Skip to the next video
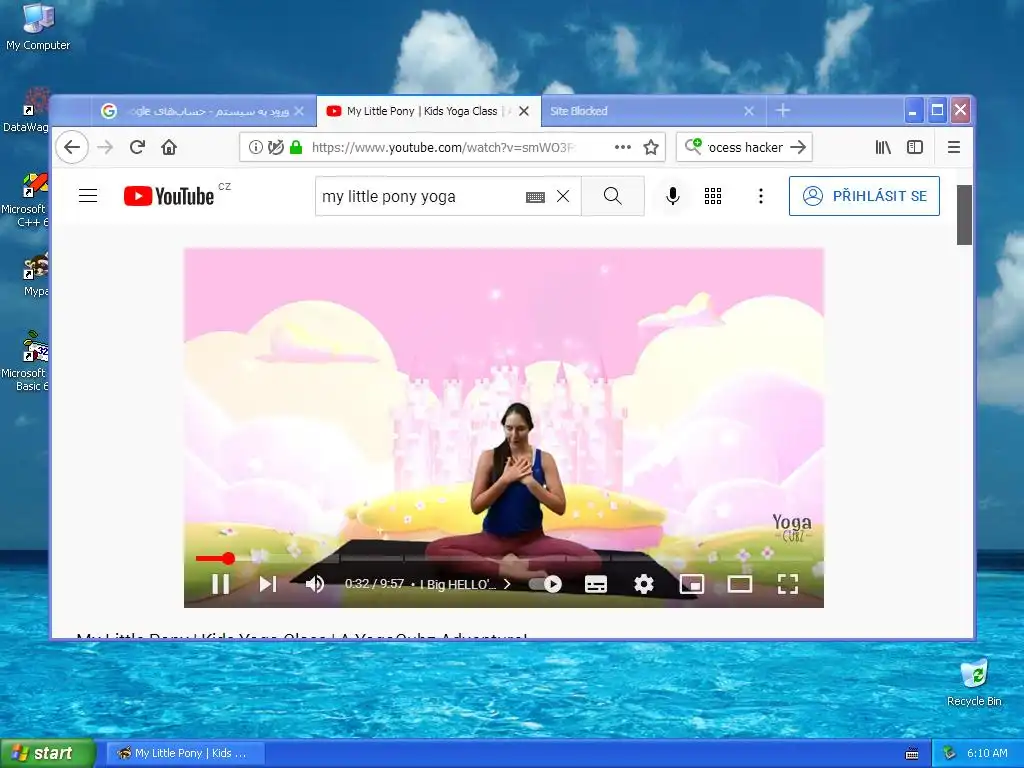Image resolution: width=1024 pixels, height=768 pixels. coord(268,584)
